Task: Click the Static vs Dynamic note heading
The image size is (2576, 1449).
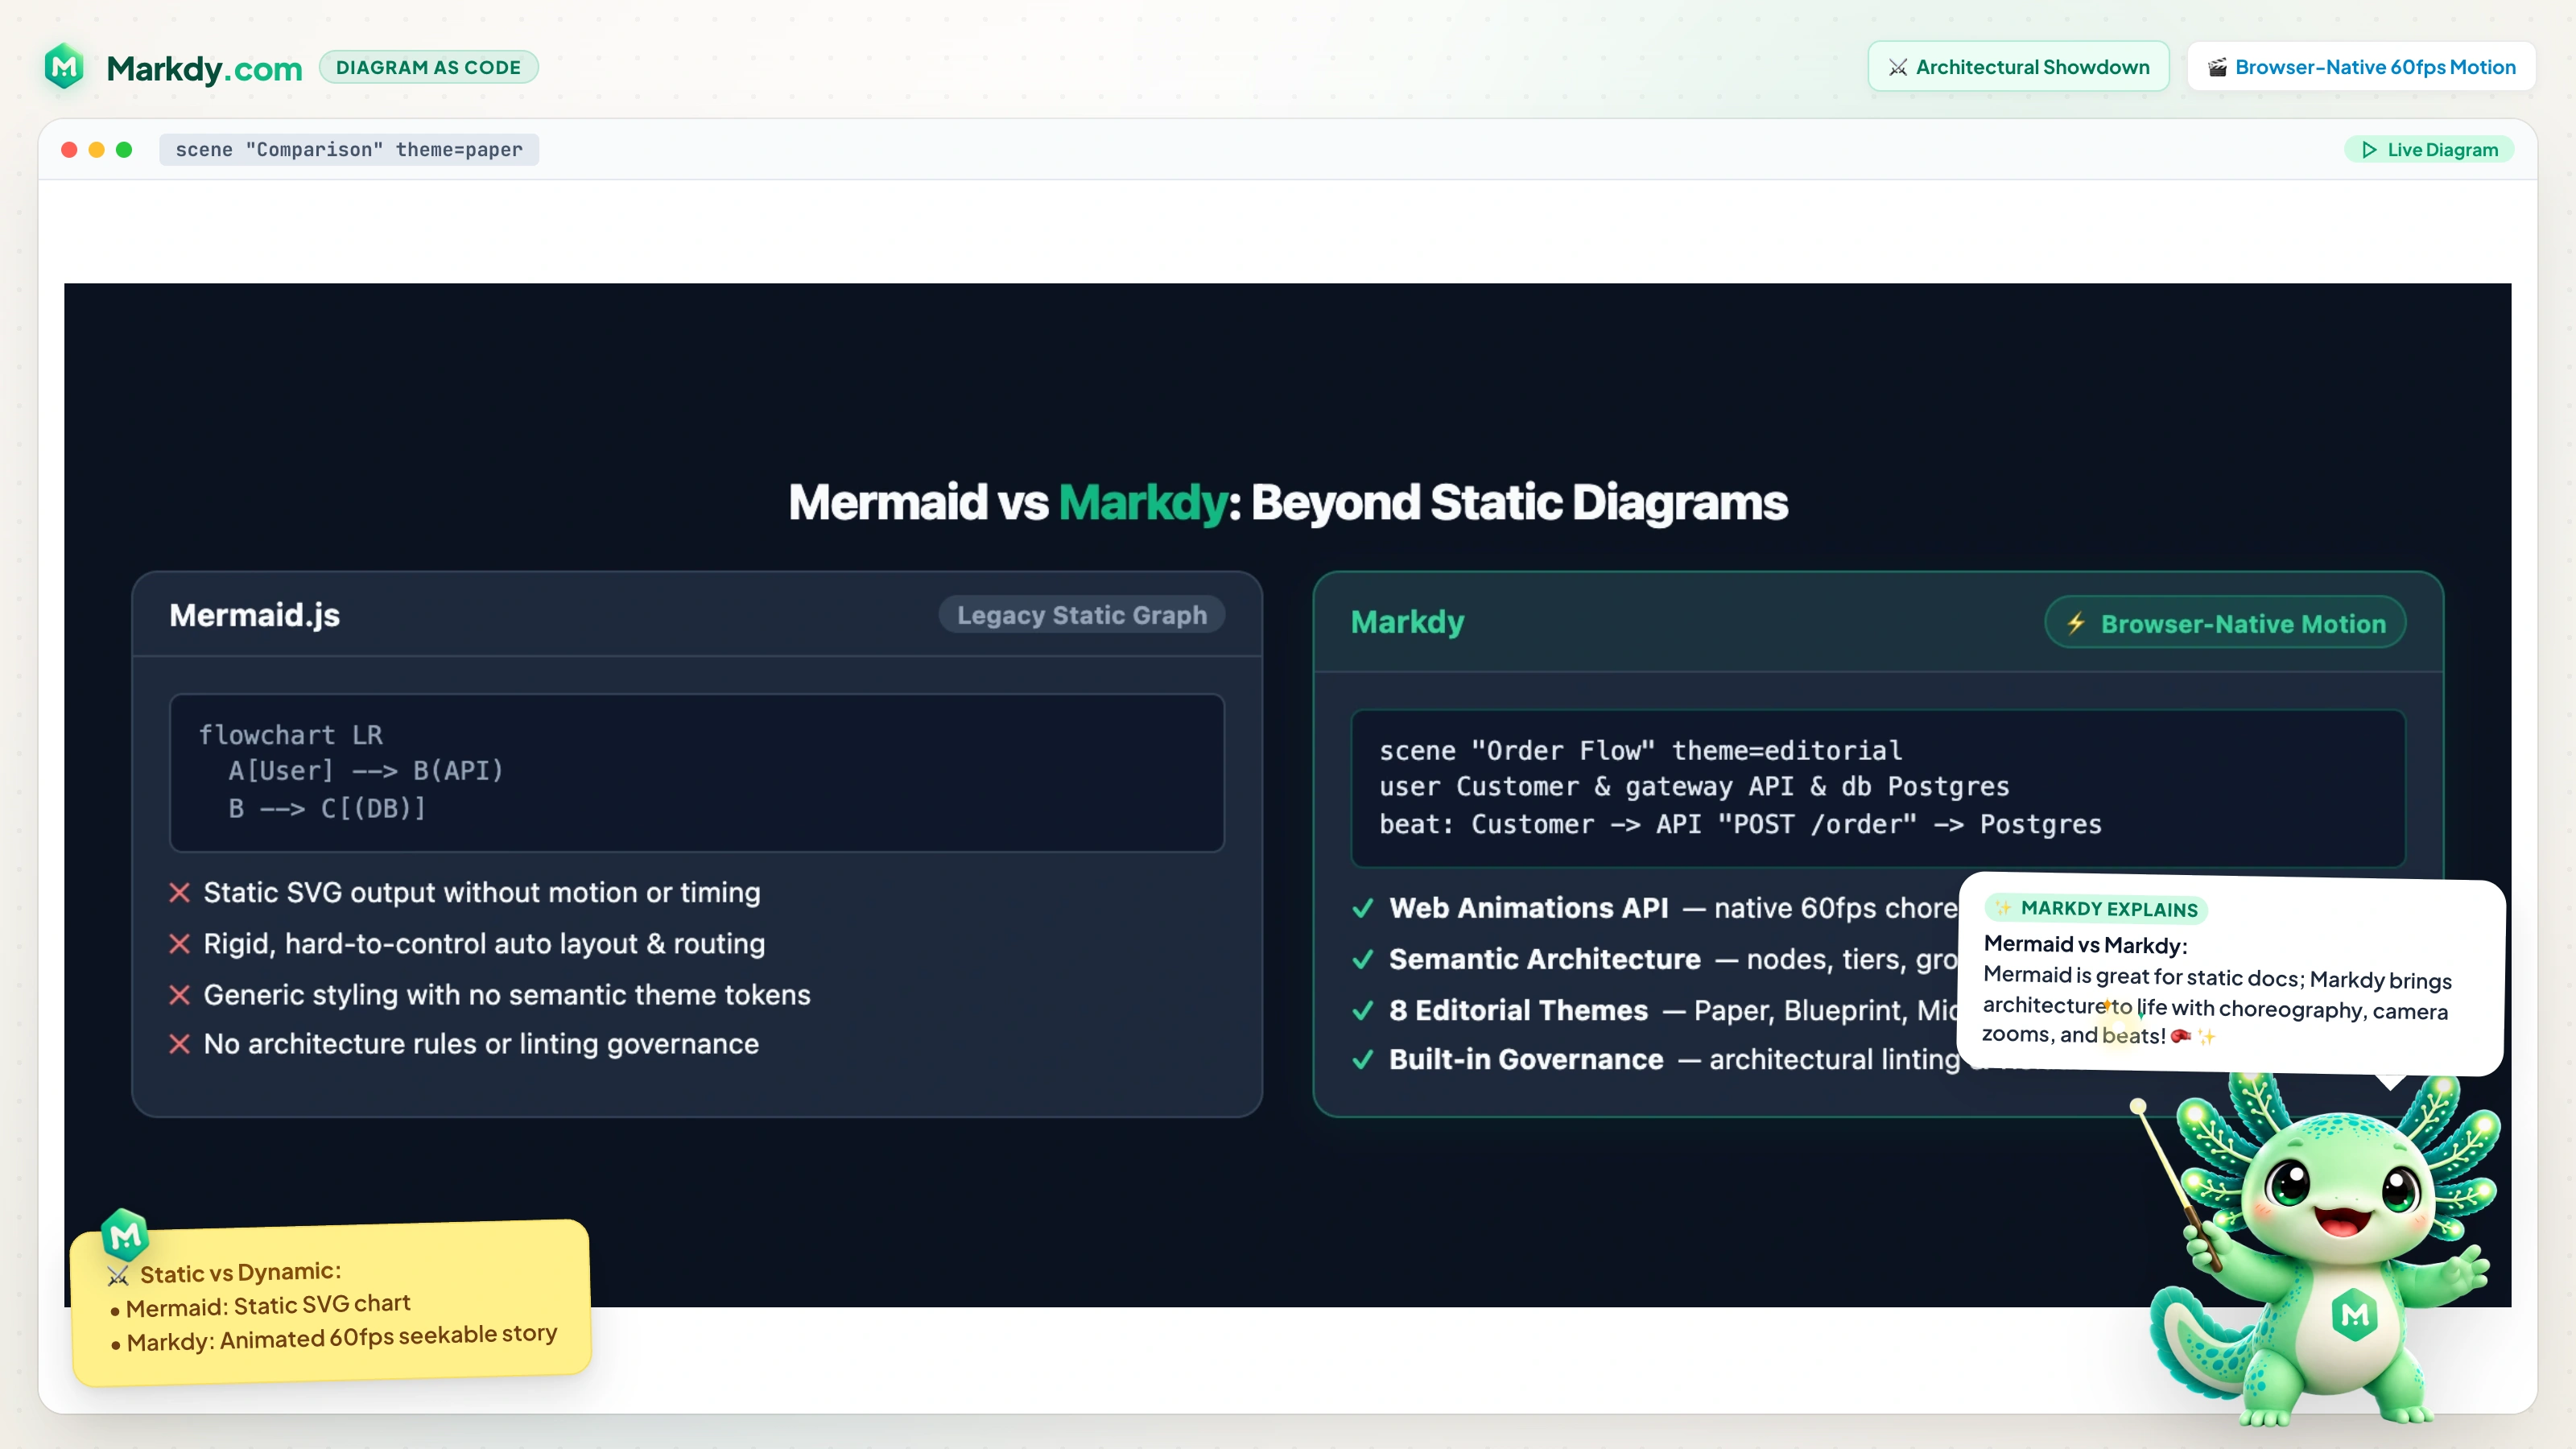Action: pyautogui.click(x=240, y=1272)
